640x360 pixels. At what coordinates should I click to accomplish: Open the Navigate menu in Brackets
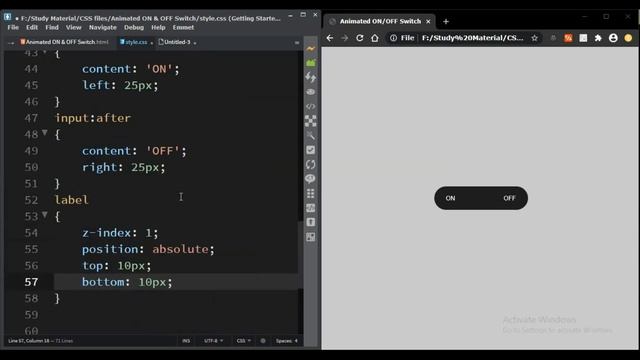click(103, 27)
